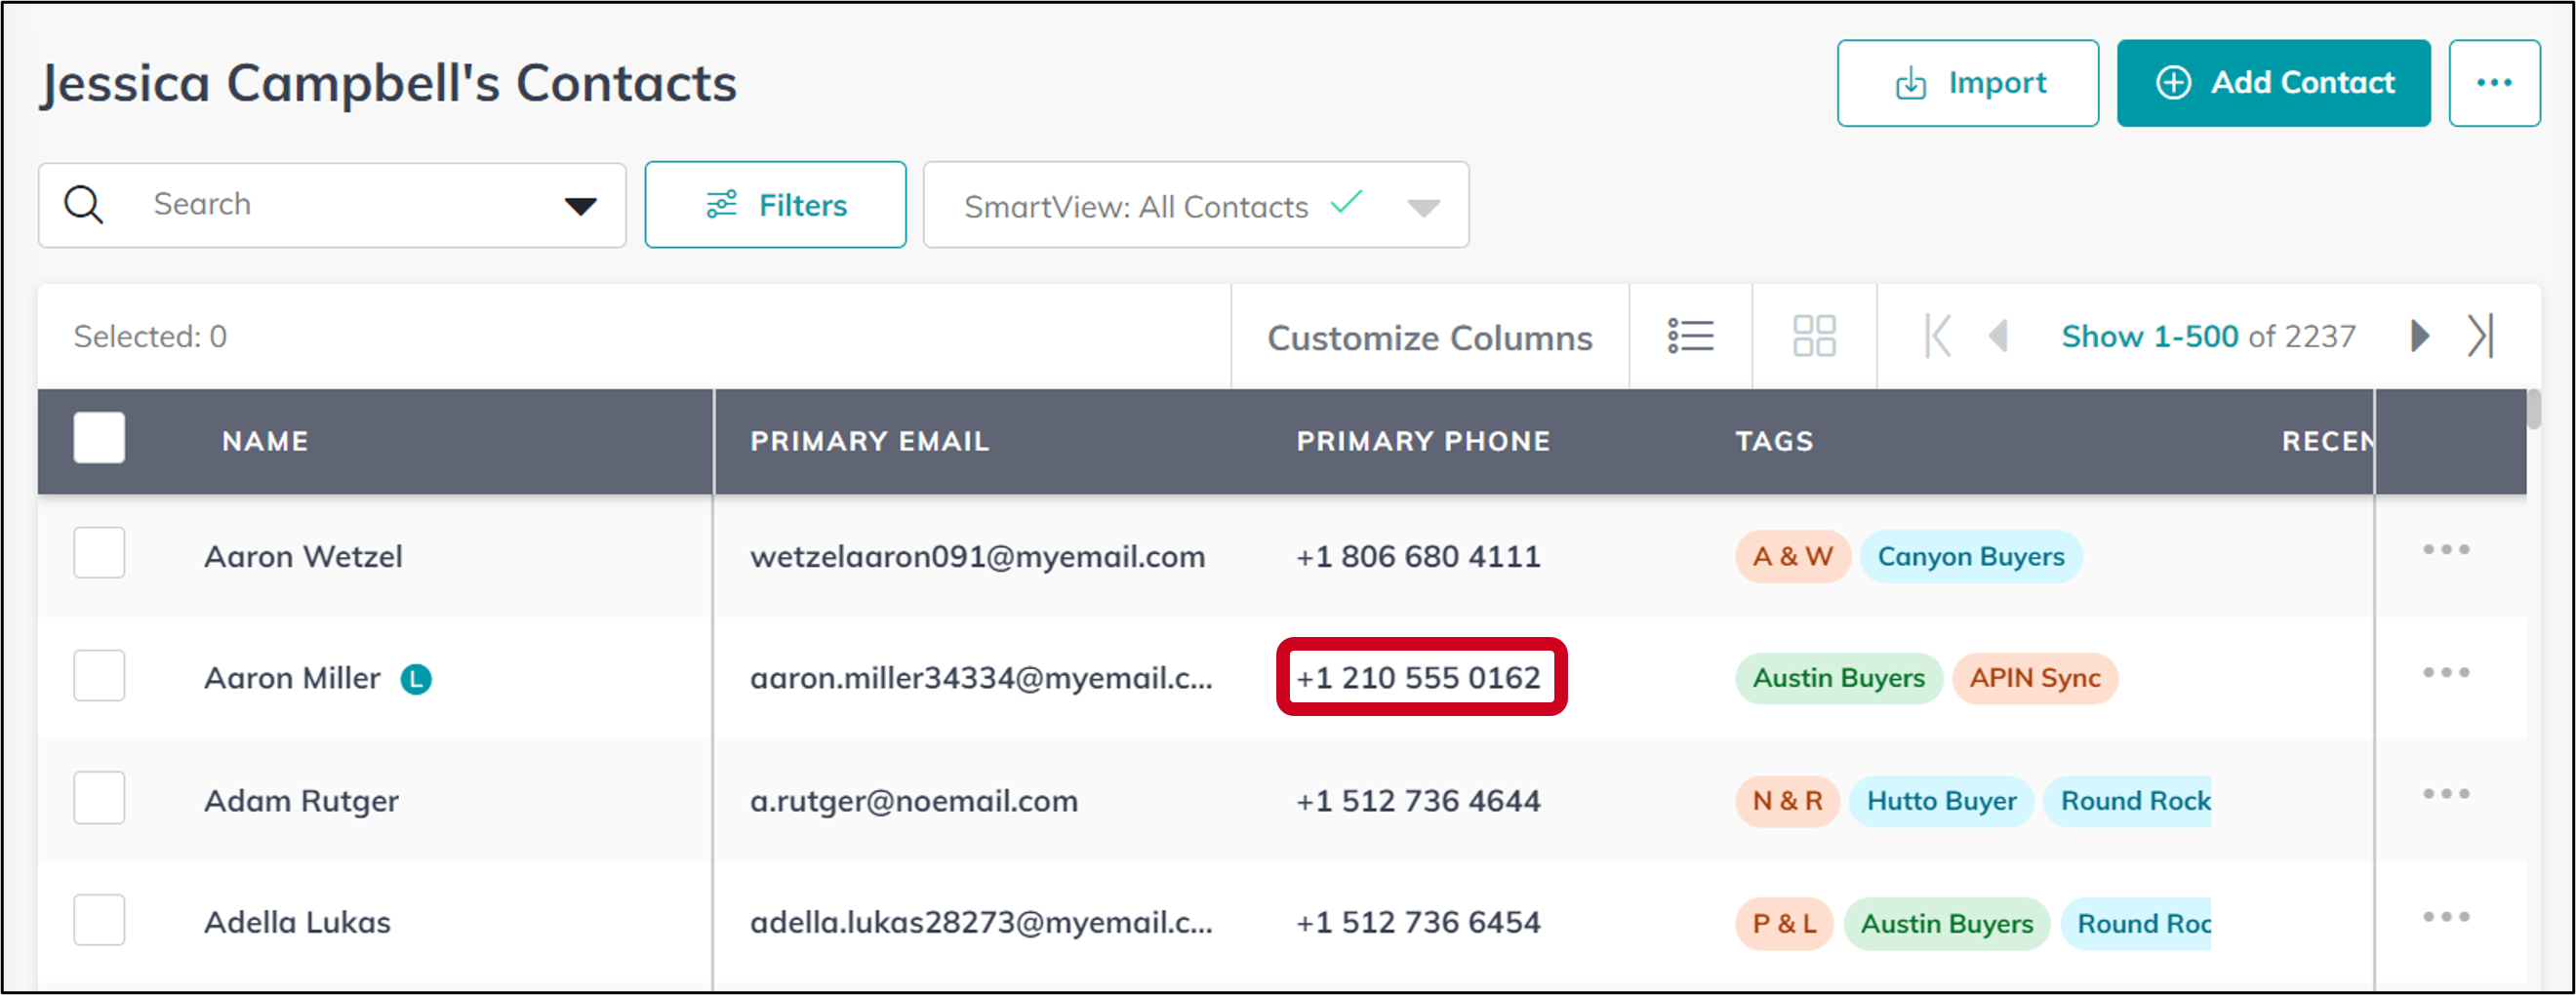The image size is (2576, 995).
Task: Select Adella Lukas using her checkbox
Action: [x=98, y=920]
